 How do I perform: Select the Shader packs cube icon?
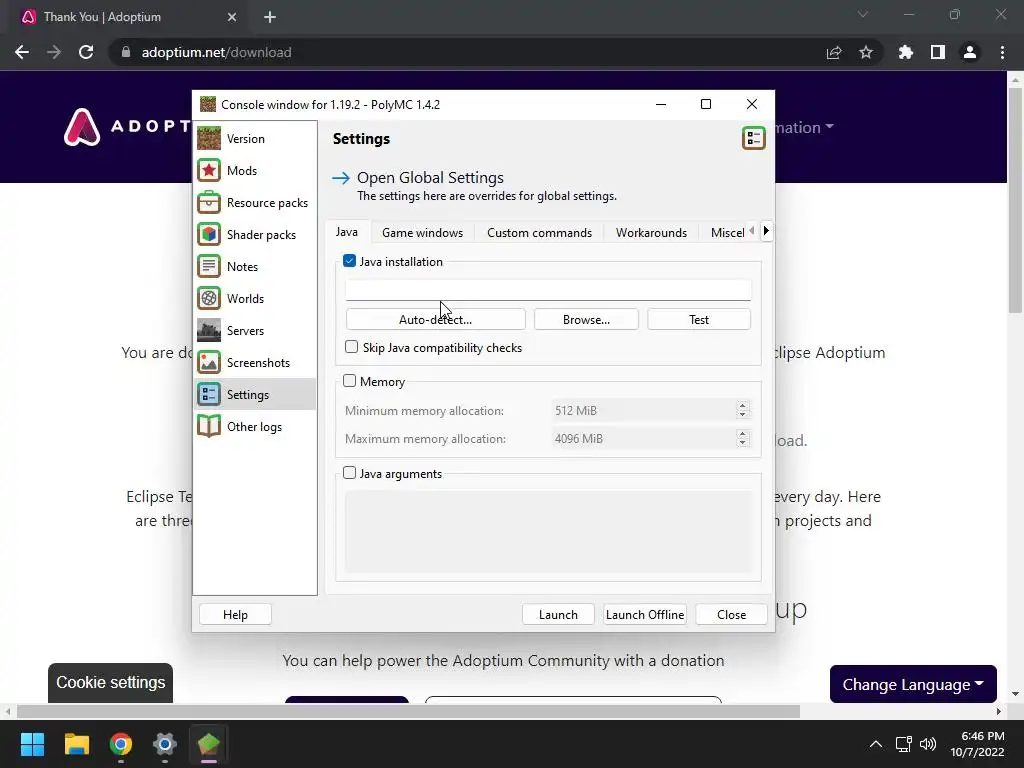click(x=209, y=234)
